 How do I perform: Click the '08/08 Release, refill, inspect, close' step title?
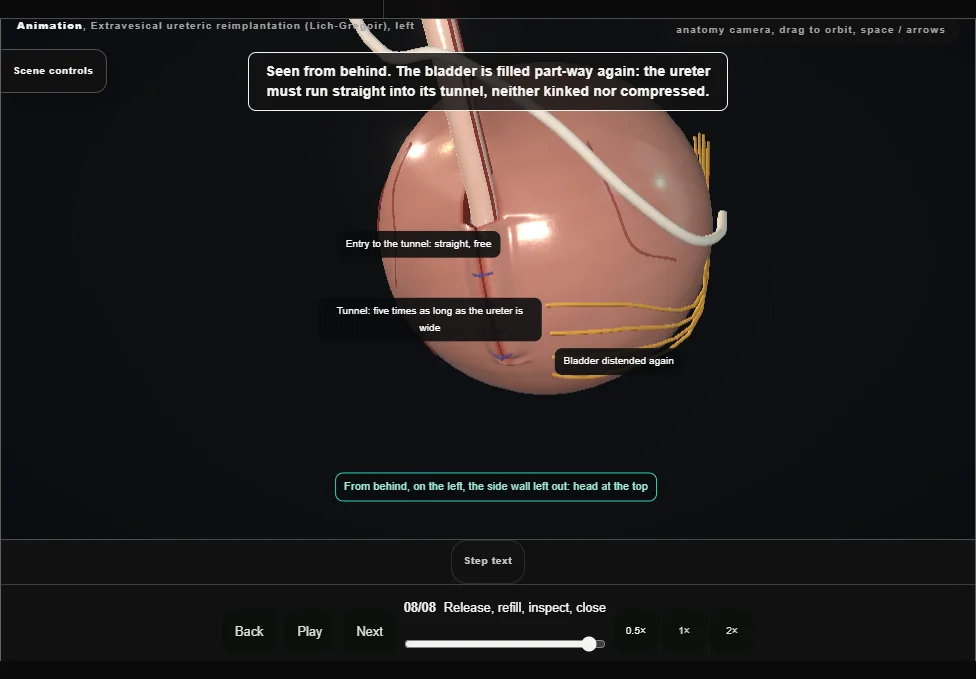pos(505,607)
